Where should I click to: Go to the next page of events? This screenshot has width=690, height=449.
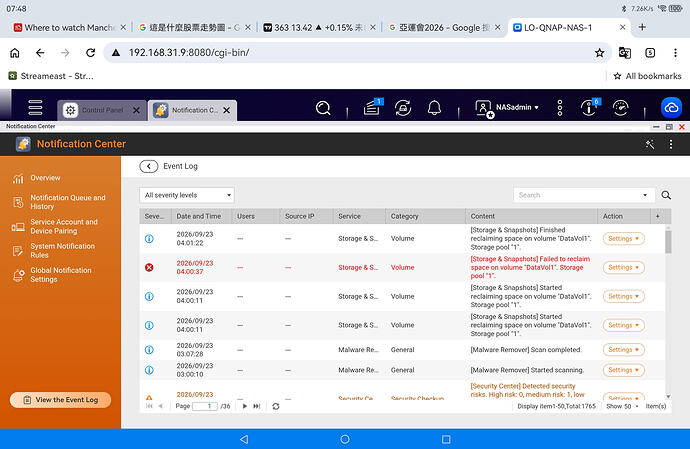(x=245, y=406)
